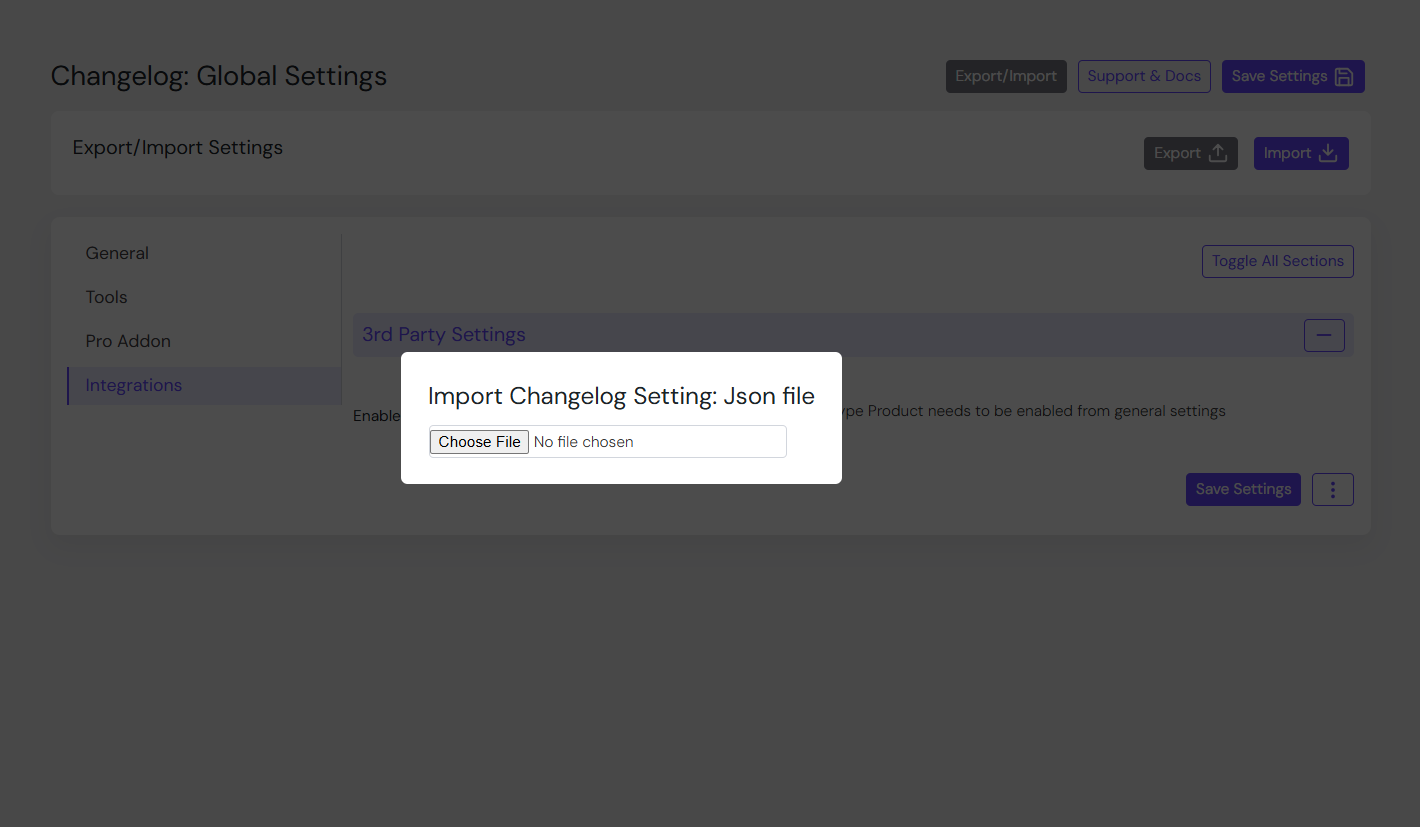The width and height of the screenshot is (1420, 827).
Task: Click the 'Import Changelog Setting: Json file' heading
Action: tap(621, 396)
